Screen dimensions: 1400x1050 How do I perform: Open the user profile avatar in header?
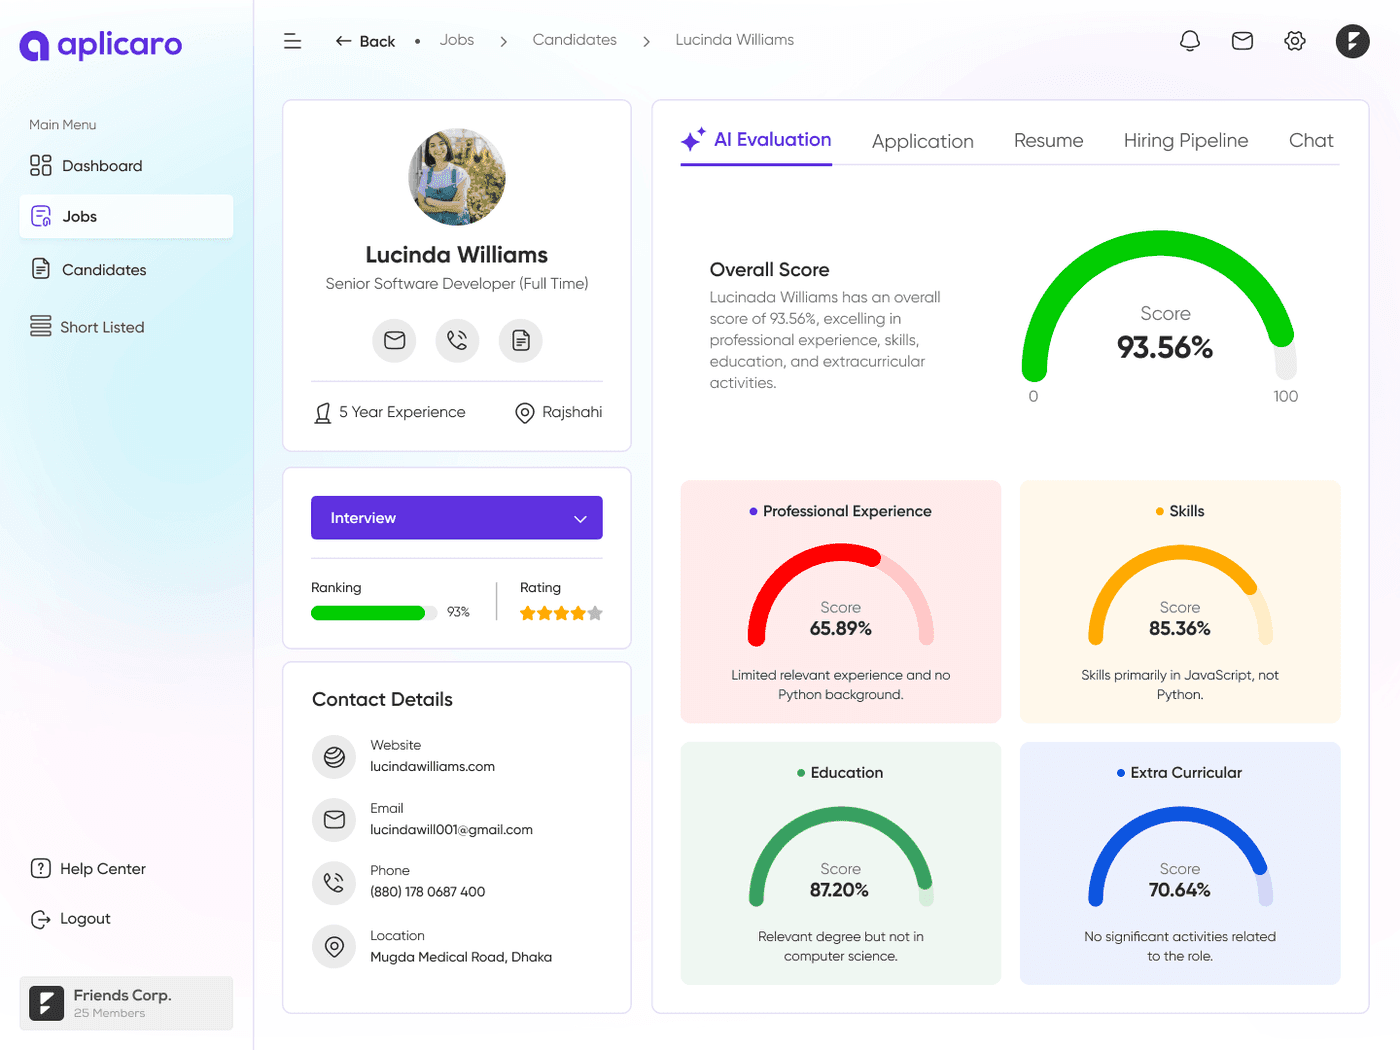pyautogui.click(x=1352, y=41)
